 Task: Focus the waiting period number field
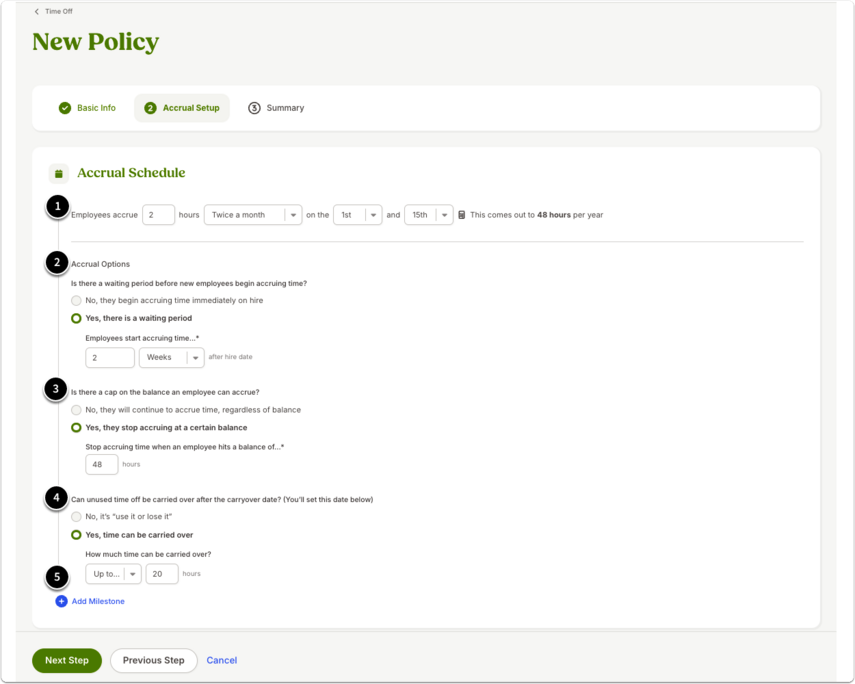coord(110,357)
